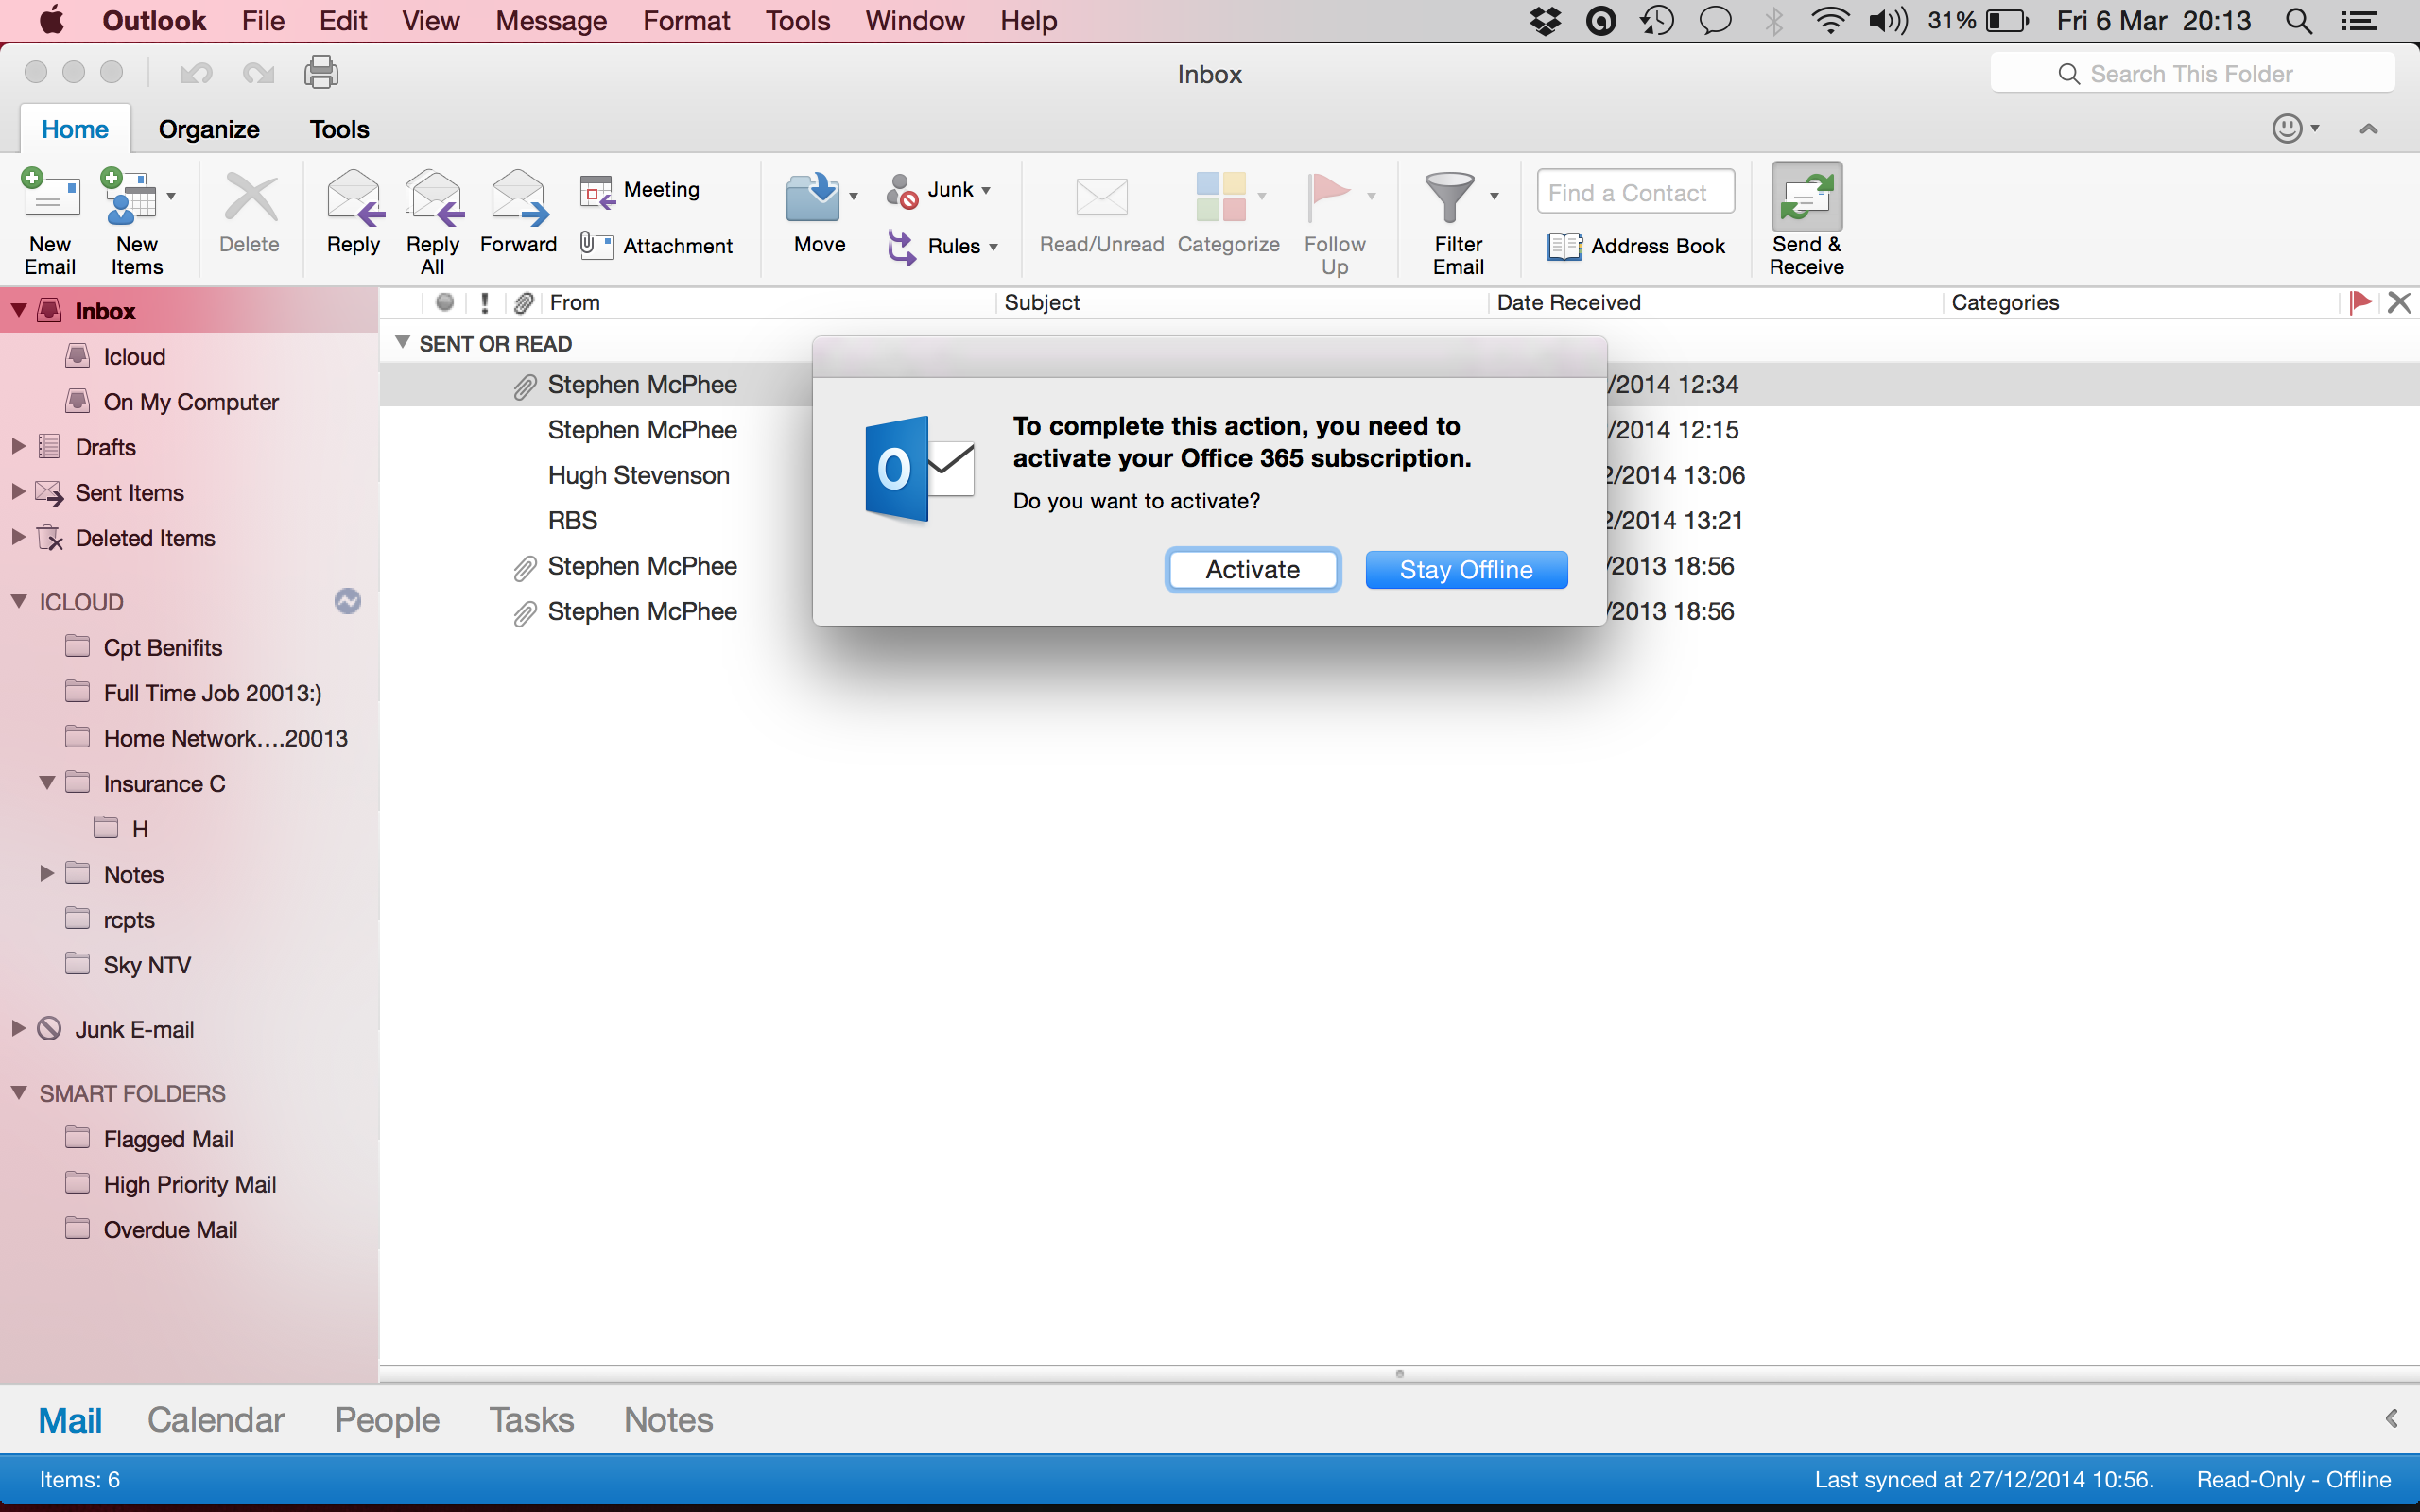Open the Move dropdown arrow

pos(853,196)
